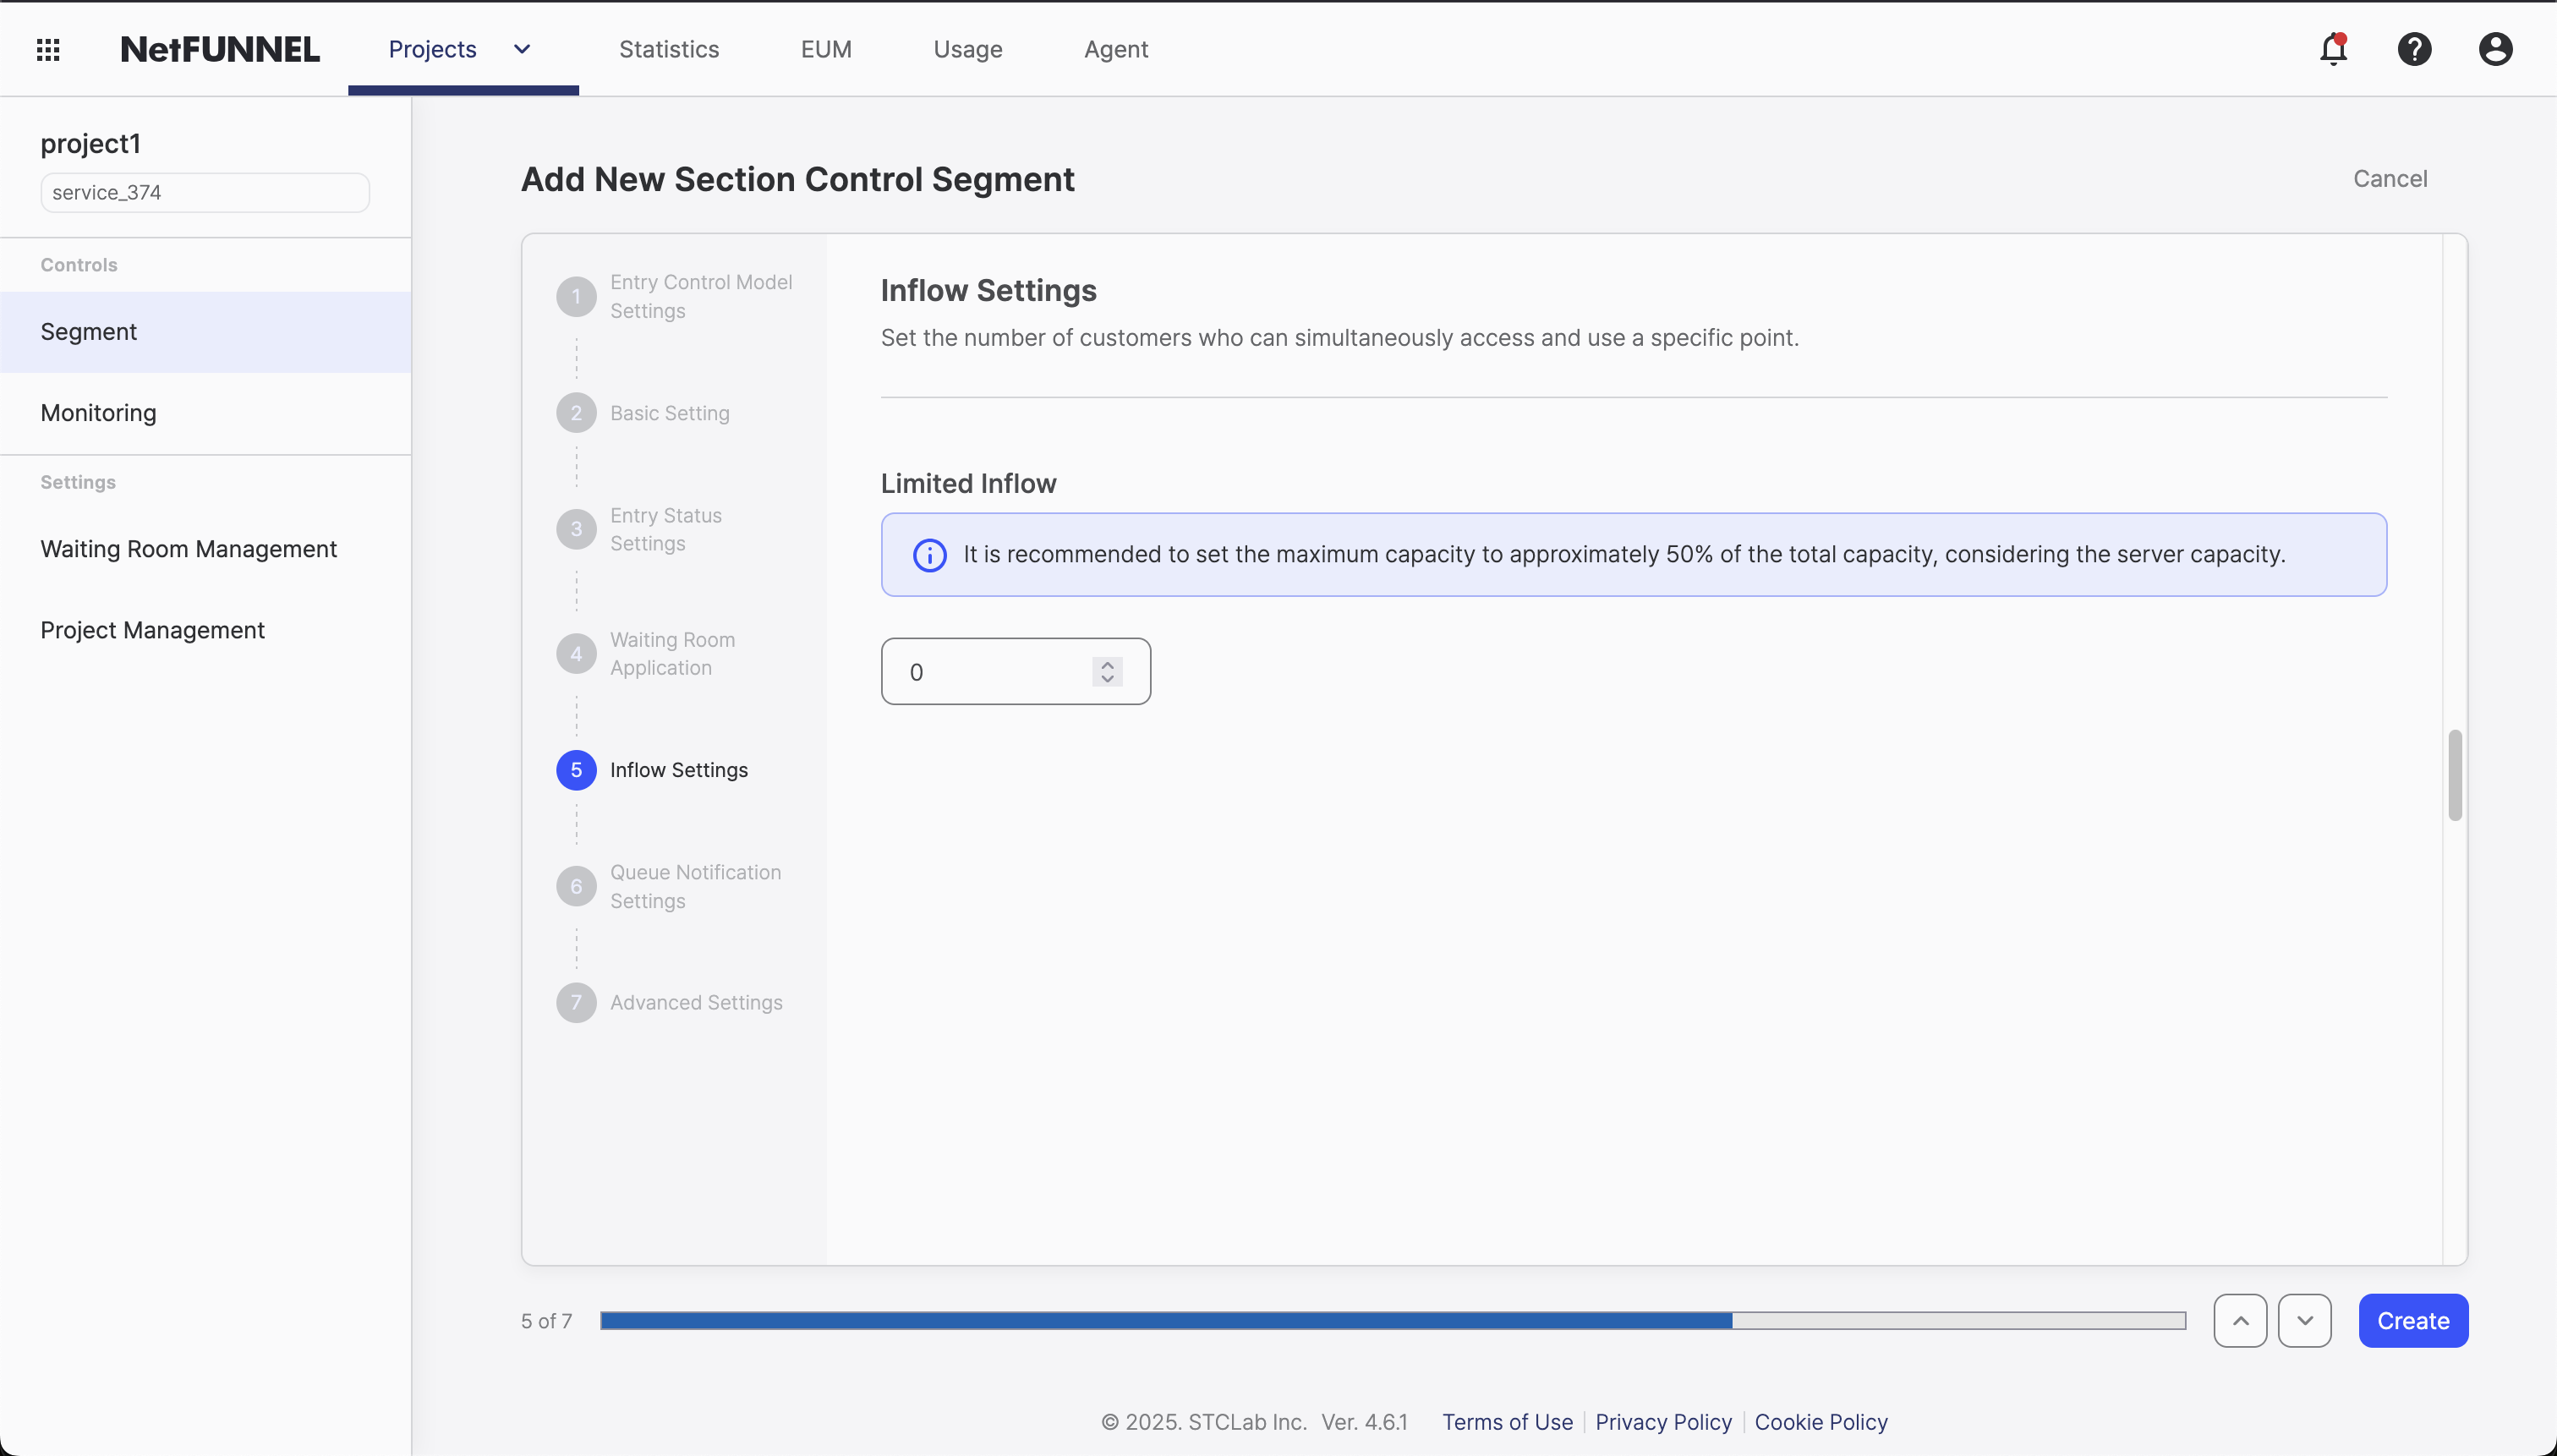Open Monitoring under Controls

pyautogui.click(x=98, y=412)
